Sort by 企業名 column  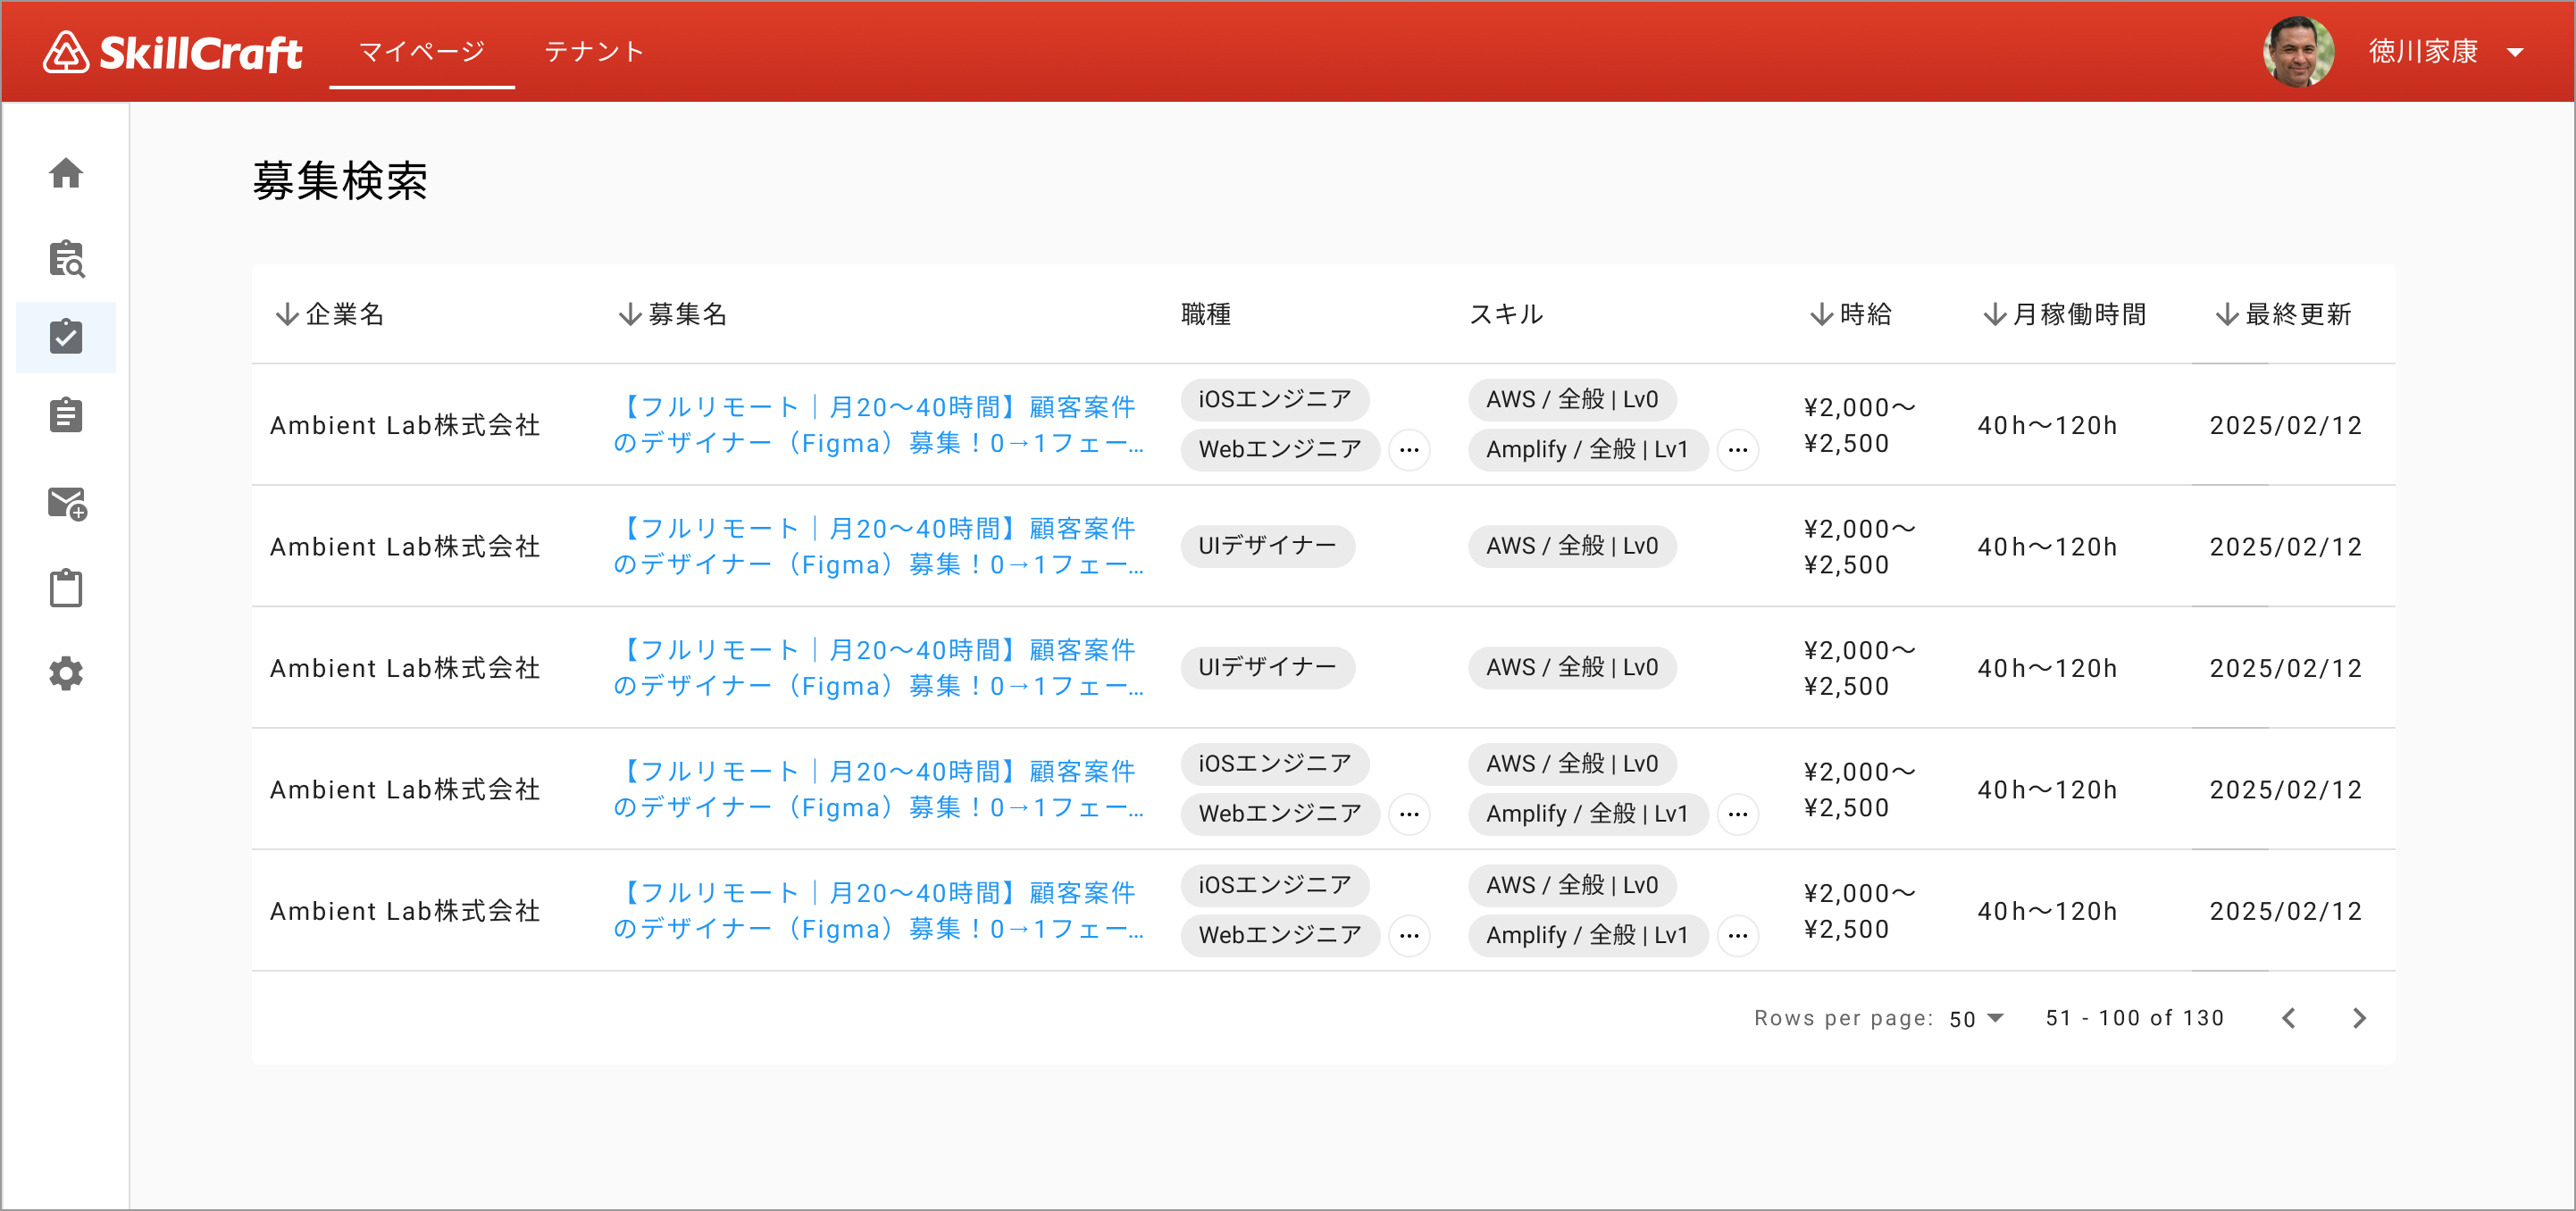(330, 314)
